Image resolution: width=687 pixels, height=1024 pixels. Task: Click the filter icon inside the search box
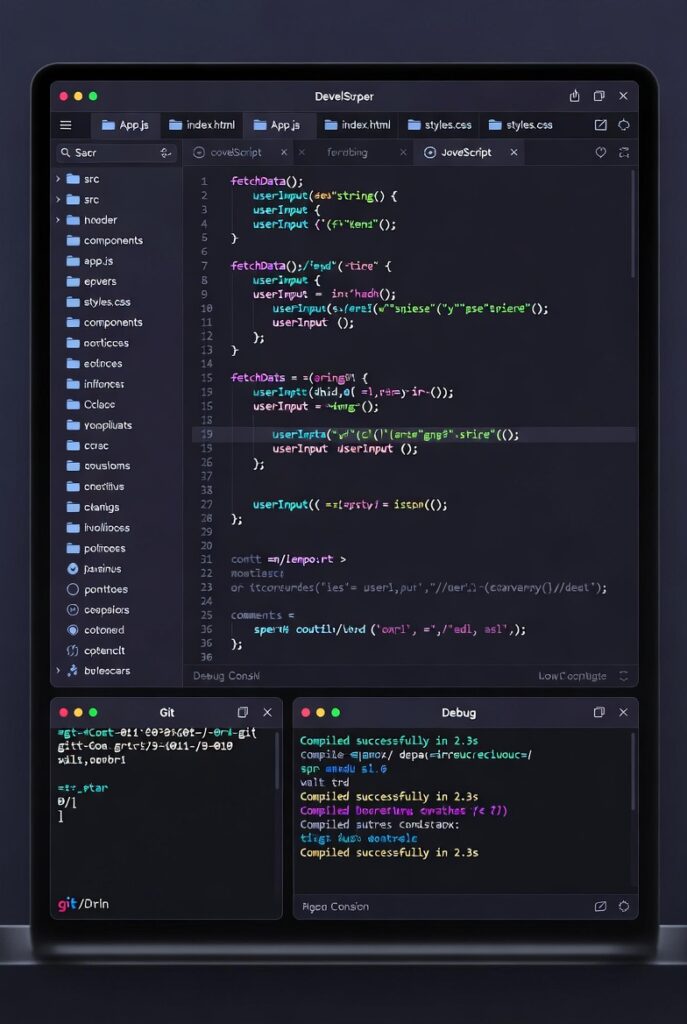(165, 153)
